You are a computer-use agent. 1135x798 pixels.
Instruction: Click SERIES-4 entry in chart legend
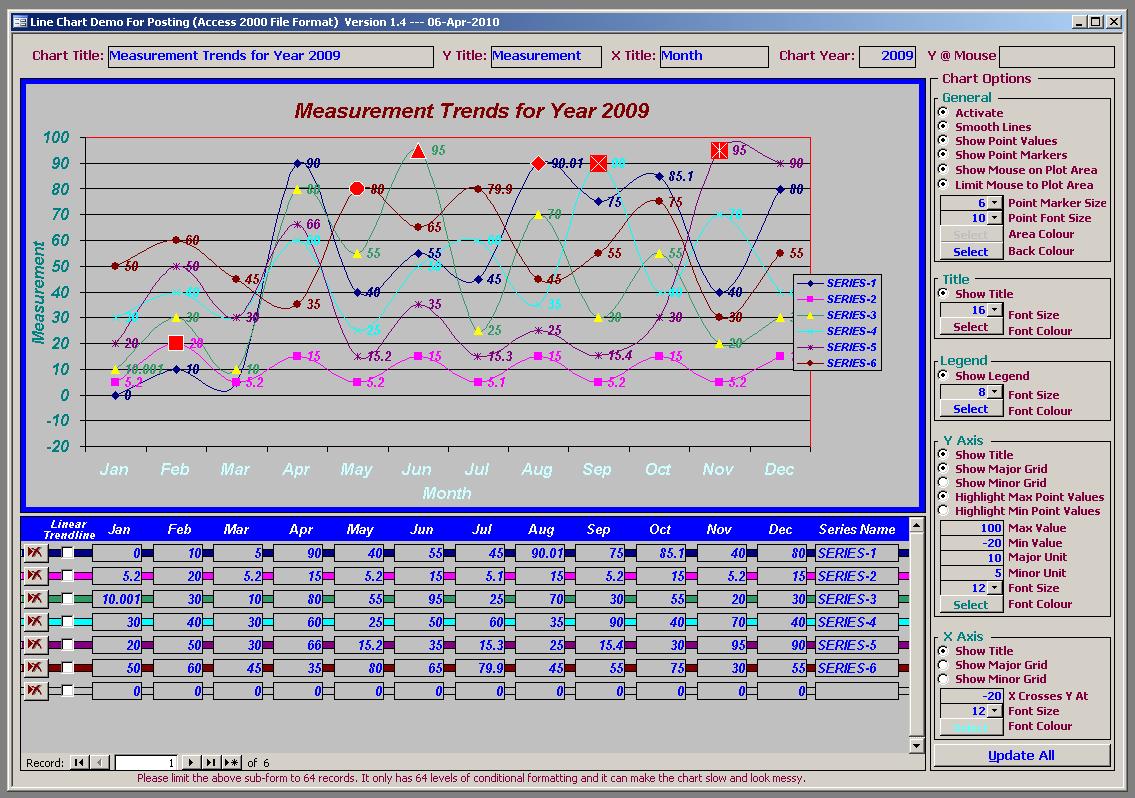(x=837, y=331)
